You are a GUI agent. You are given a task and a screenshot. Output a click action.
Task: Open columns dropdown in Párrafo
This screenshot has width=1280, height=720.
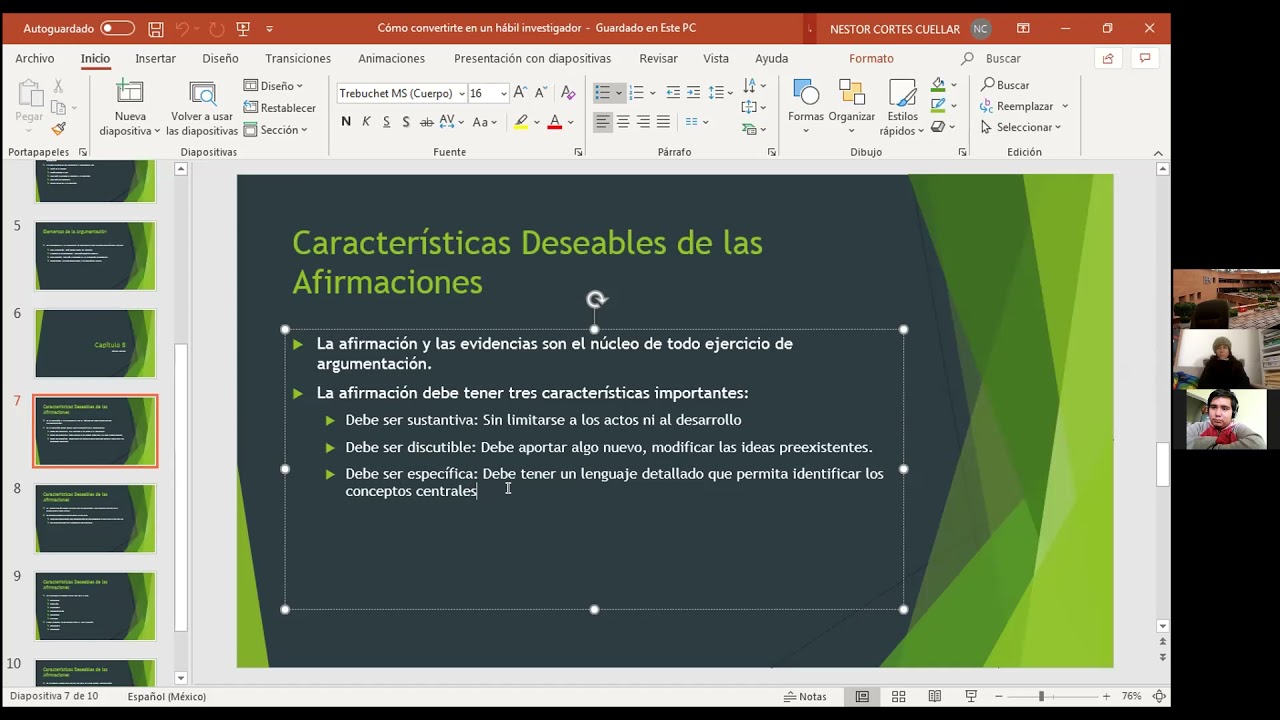coord(697,122)
